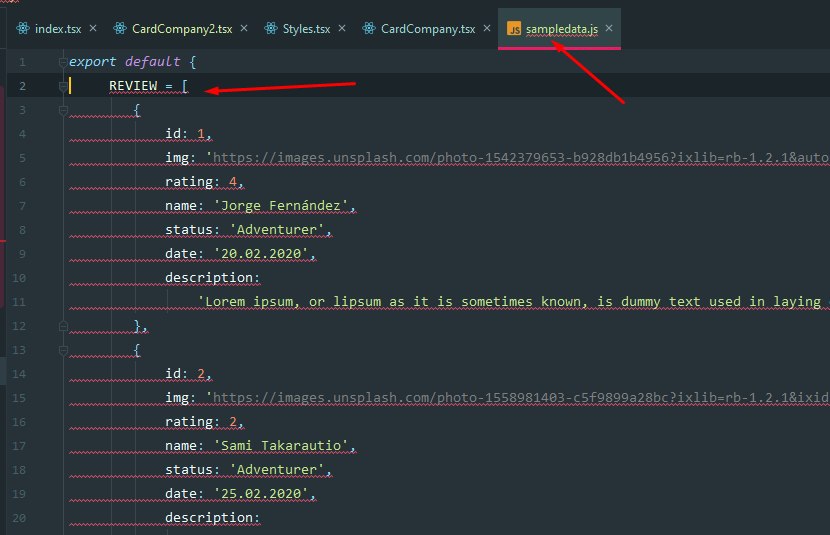This screenshot has height=535, width=830.
Task: Click 'Adventurer' status on line 8
Action: (277, 230)
